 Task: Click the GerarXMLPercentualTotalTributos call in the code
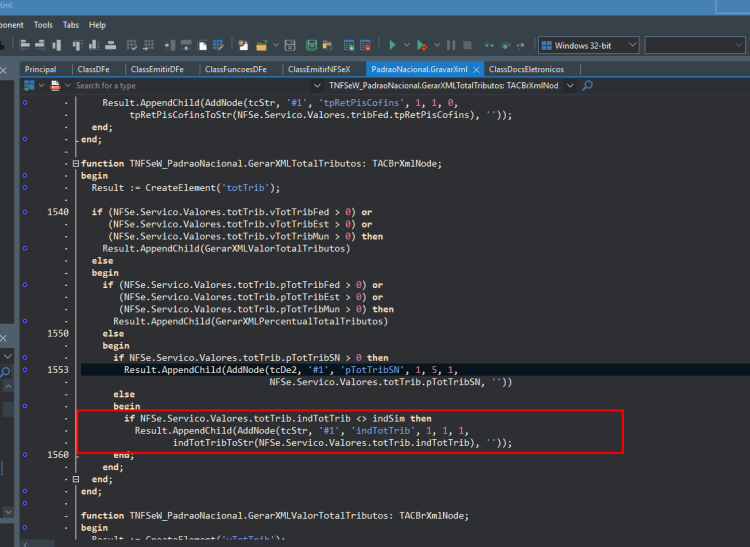pos(297,321)
